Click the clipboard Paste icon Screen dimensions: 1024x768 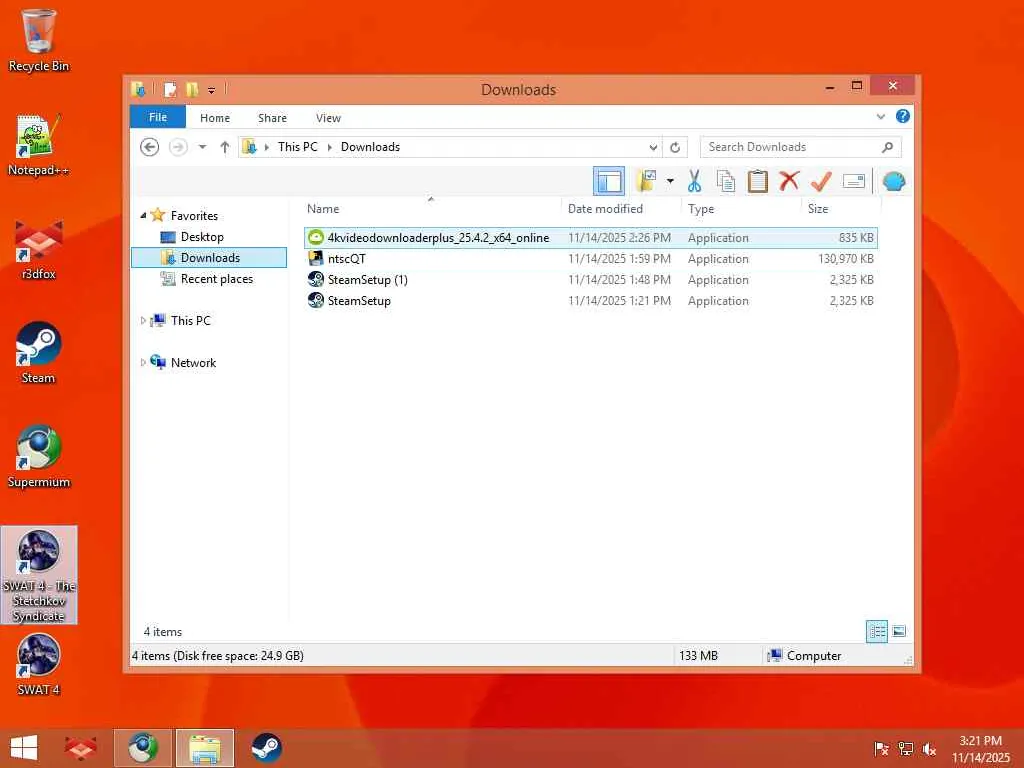tap(757, 181)
